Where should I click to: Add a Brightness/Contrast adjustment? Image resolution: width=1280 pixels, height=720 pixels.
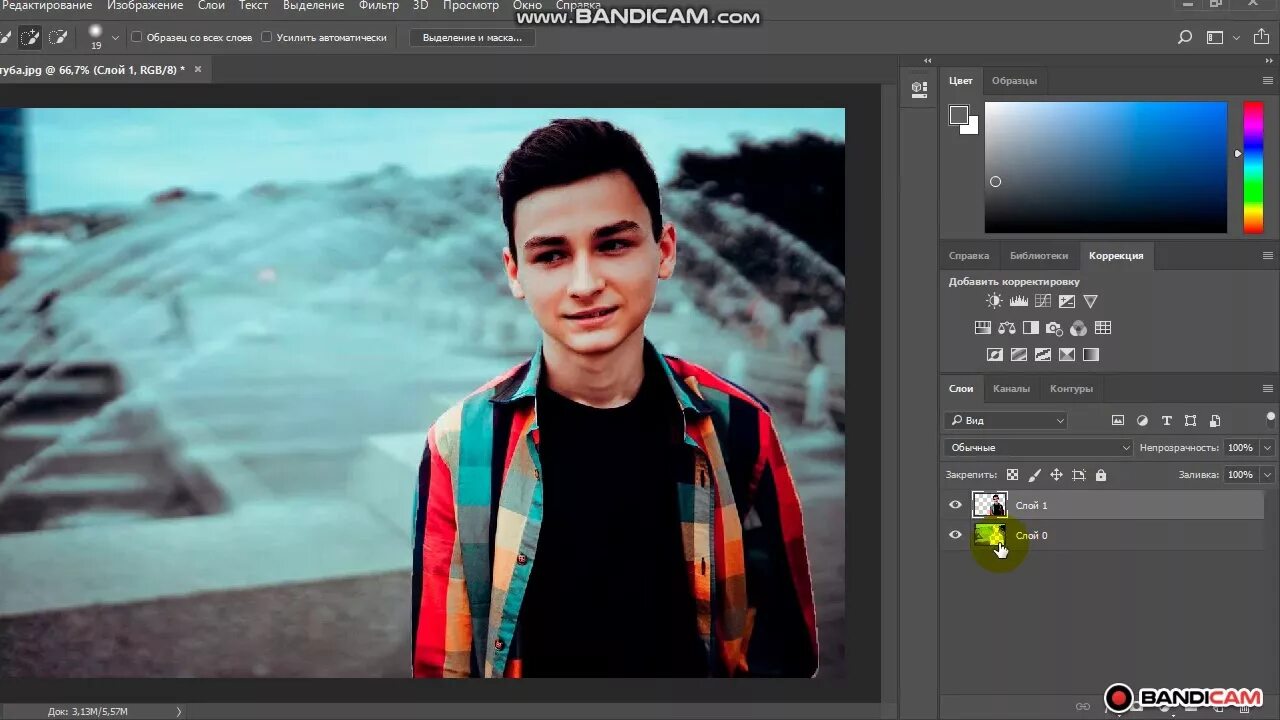coord(994,301)
